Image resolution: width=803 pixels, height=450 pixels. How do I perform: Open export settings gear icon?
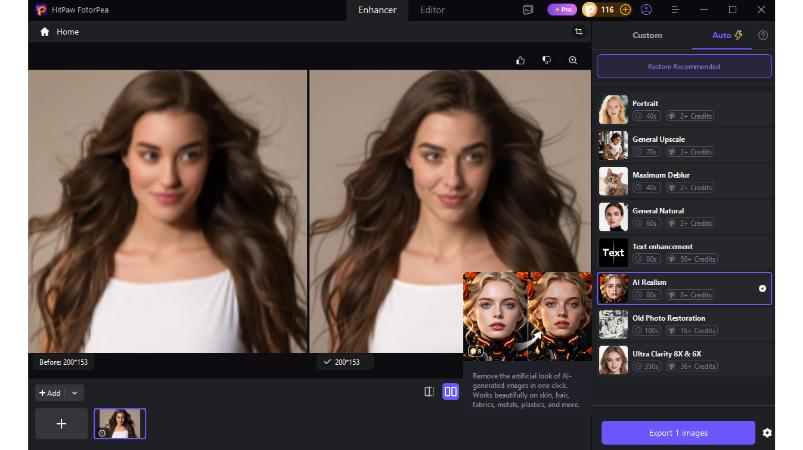pyautogui.click(x=767, y=433)
